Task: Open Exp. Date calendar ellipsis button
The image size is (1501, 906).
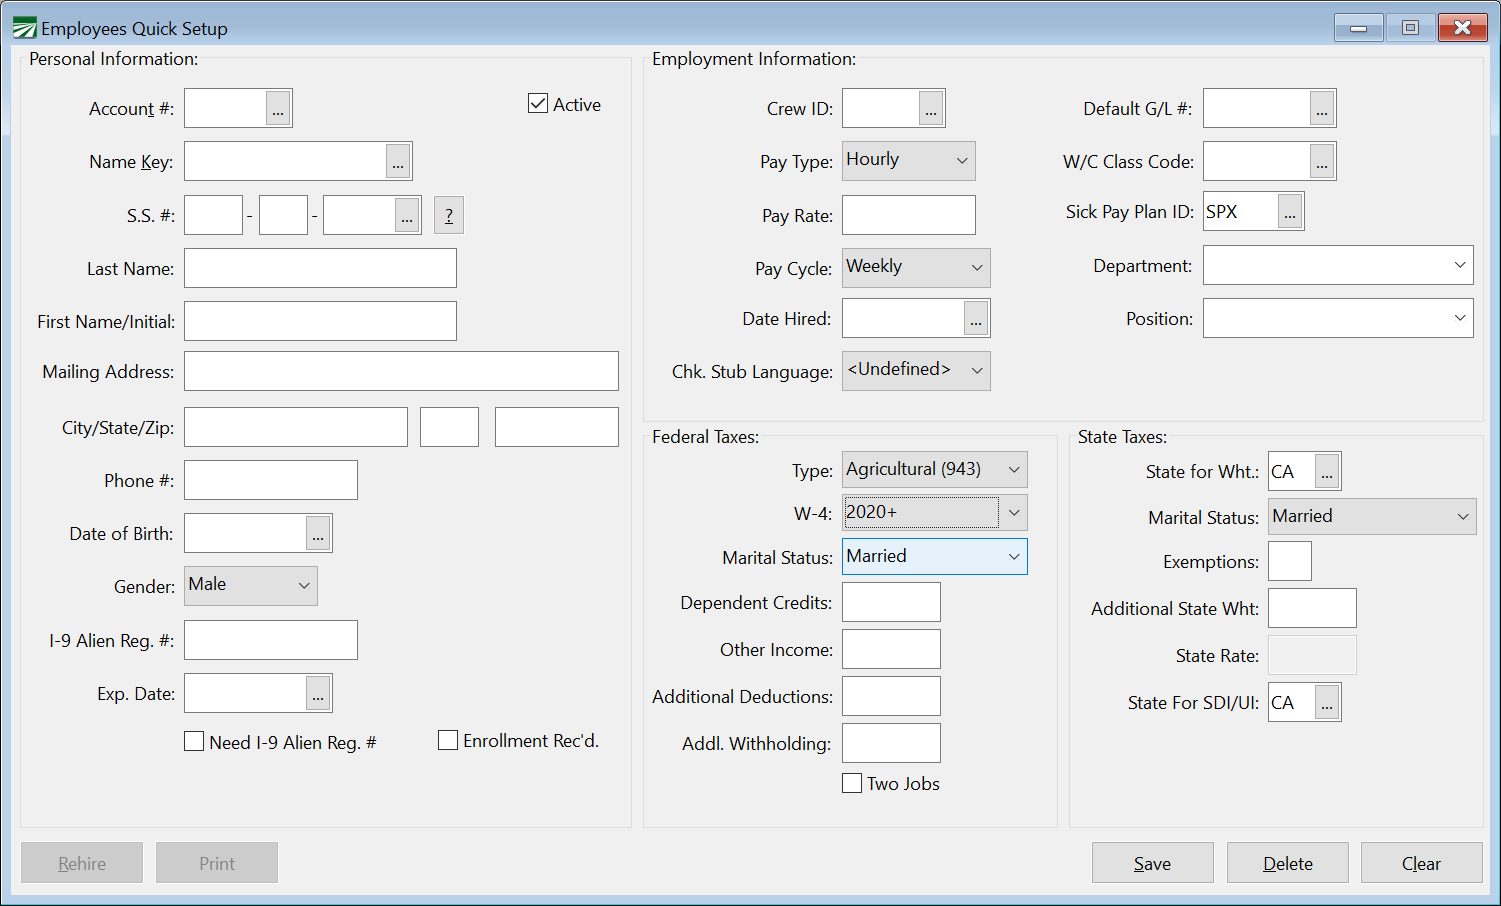Action: (318, 693)
